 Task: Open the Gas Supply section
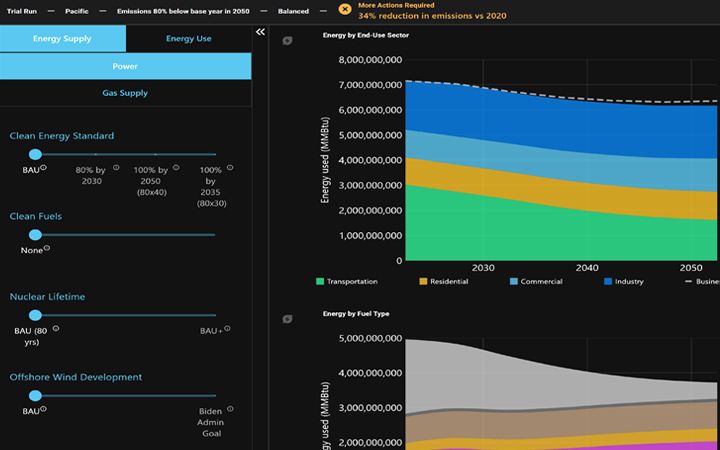(125, 93)
